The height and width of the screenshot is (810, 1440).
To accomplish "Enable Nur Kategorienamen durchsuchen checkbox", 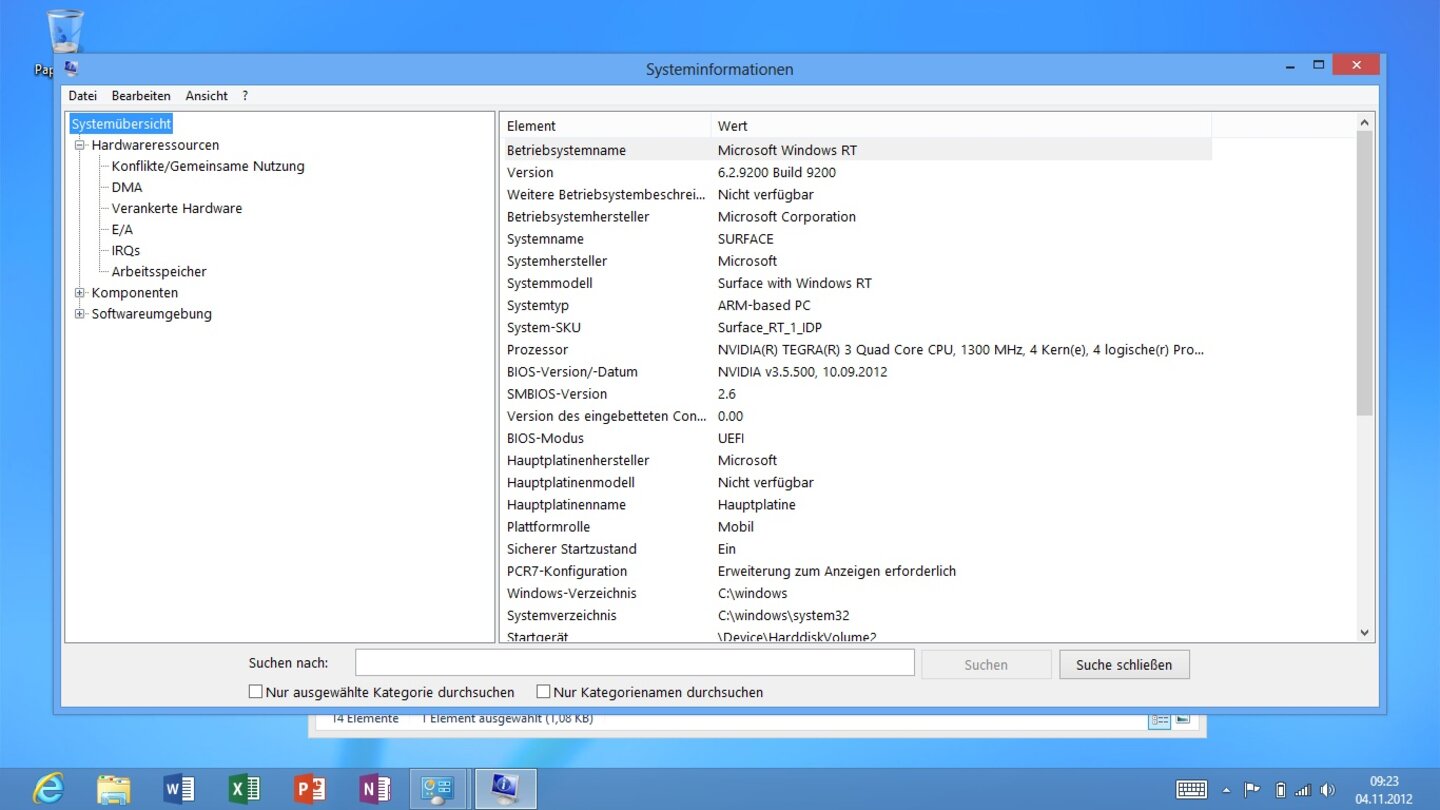I will [544, 692].
